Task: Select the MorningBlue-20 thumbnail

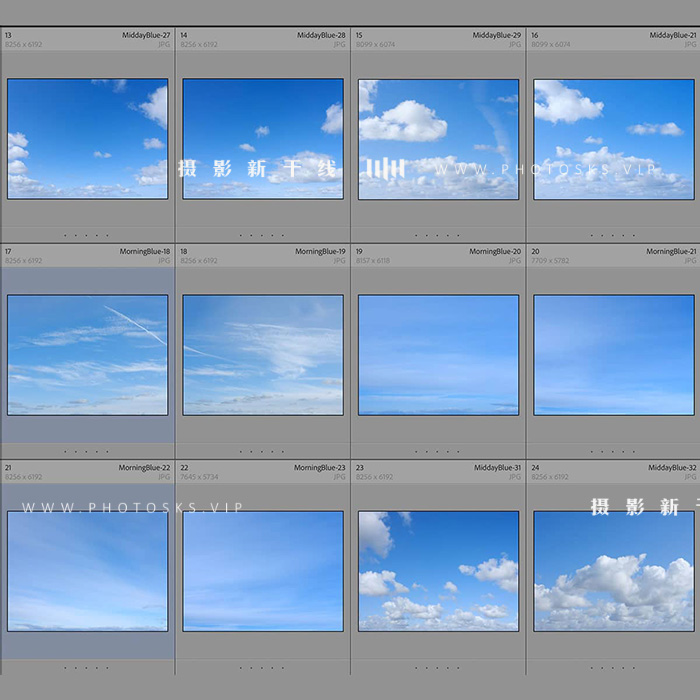Action: click(438, 355)
